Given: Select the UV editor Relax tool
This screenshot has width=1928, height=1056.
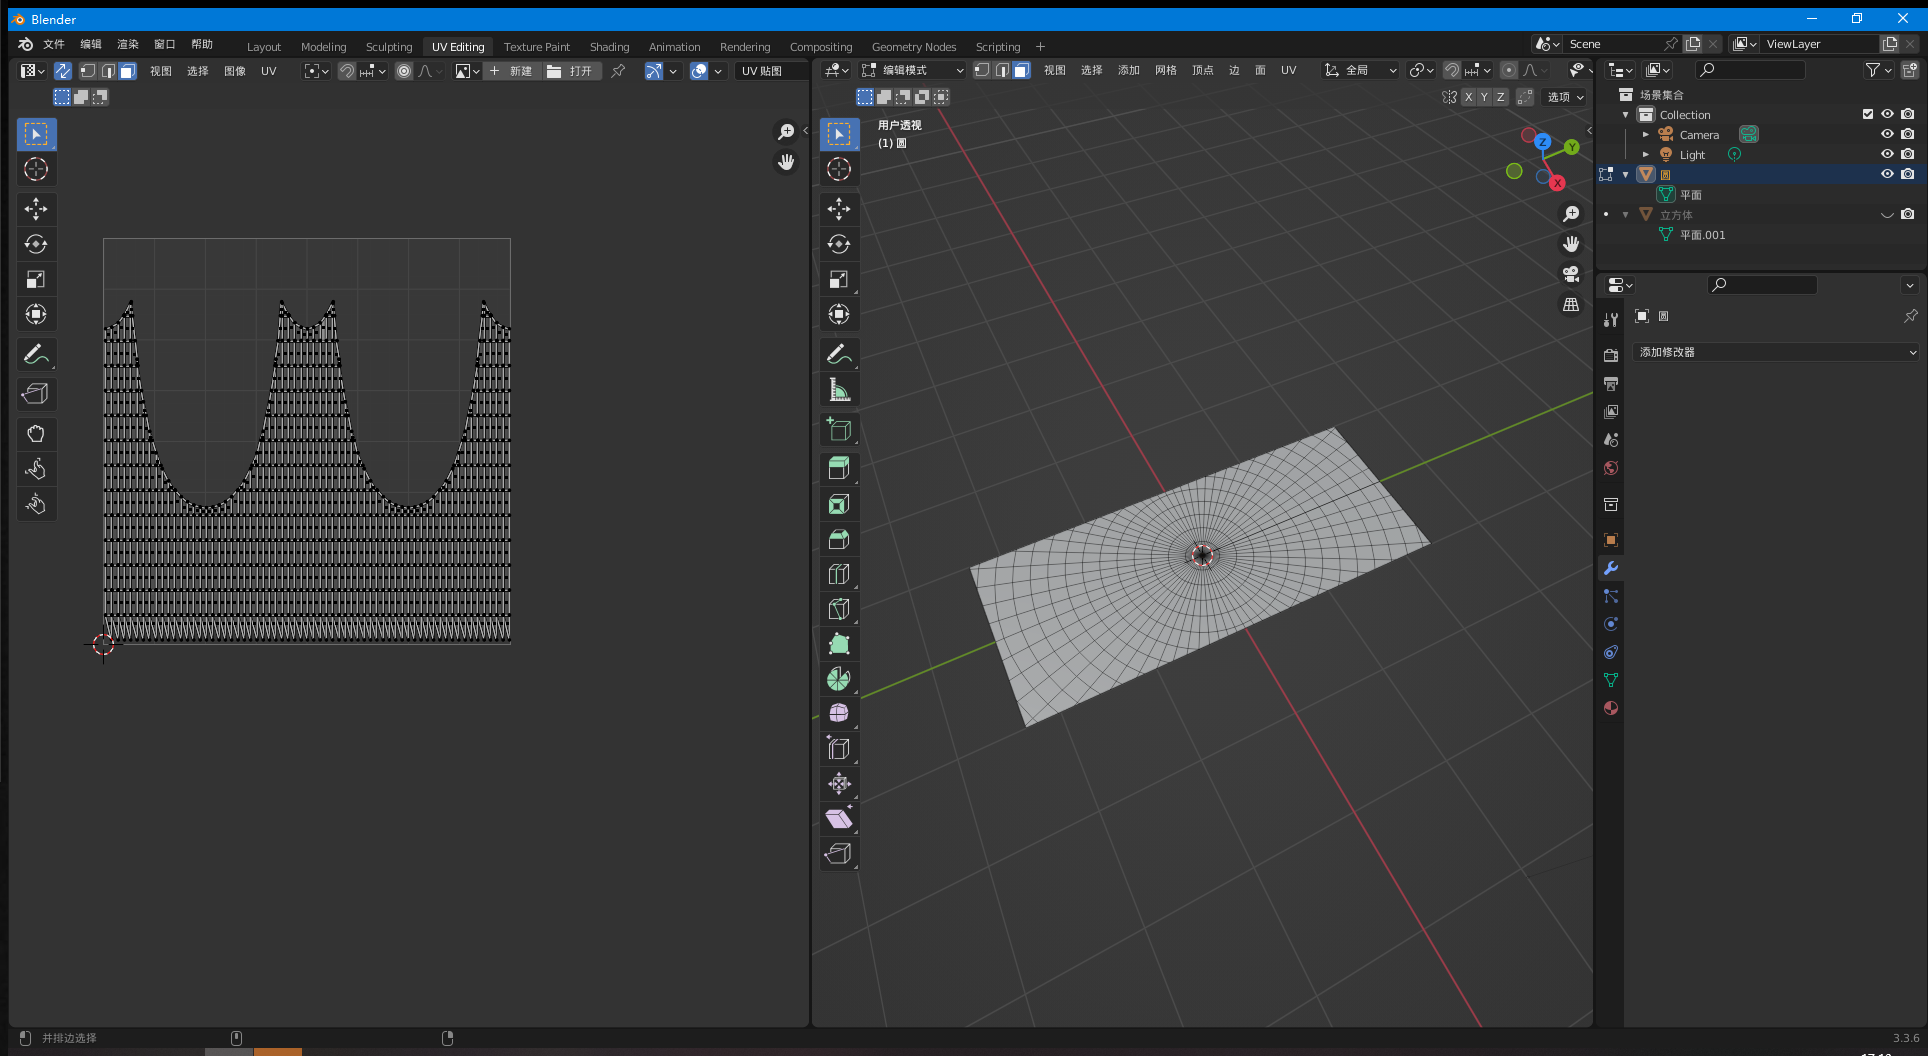Looking at the screenshot, I should point(36,469).
